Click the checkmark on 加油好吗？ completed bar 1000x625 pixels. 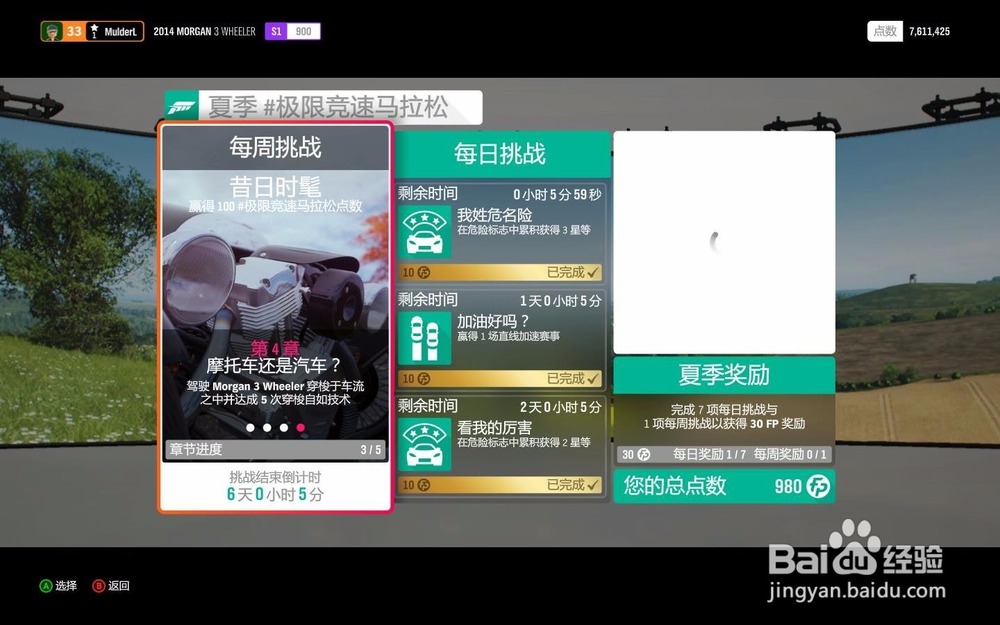tap(593, 379)
